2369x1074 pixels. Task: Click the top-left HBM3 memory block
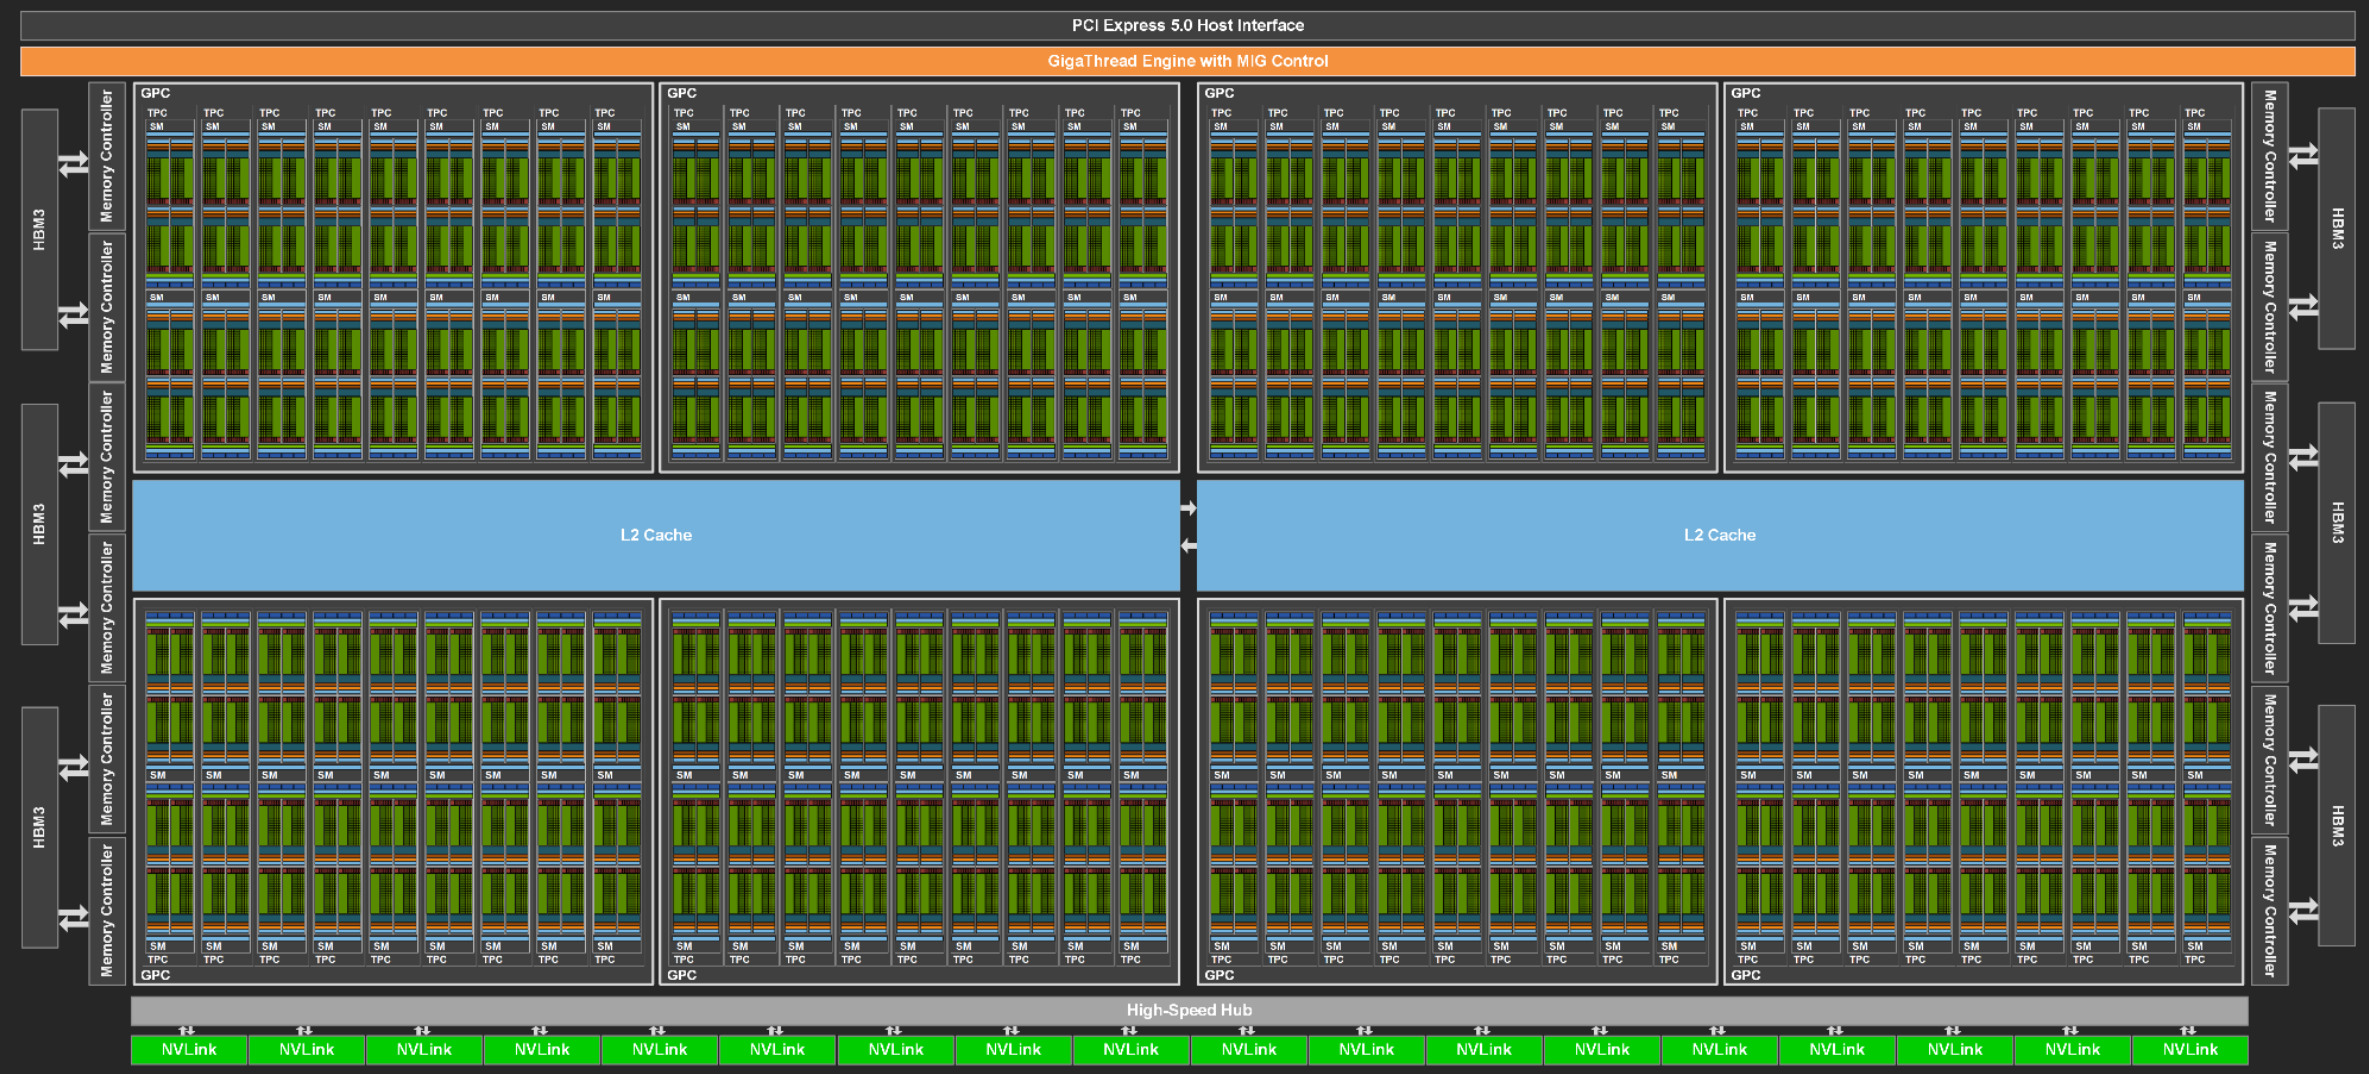tap(39, 229)
